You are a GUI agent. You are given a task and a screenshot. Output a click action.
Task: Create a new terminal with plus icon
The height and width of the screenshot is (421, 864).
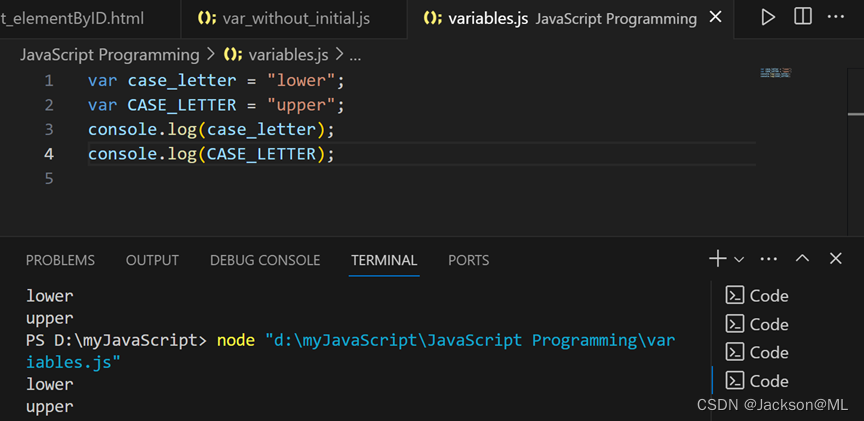pos(717,259)
